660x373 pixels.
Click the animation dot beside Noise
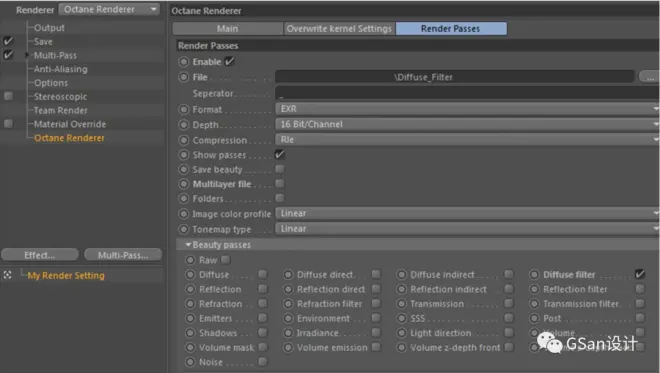(x=190, y=362)
